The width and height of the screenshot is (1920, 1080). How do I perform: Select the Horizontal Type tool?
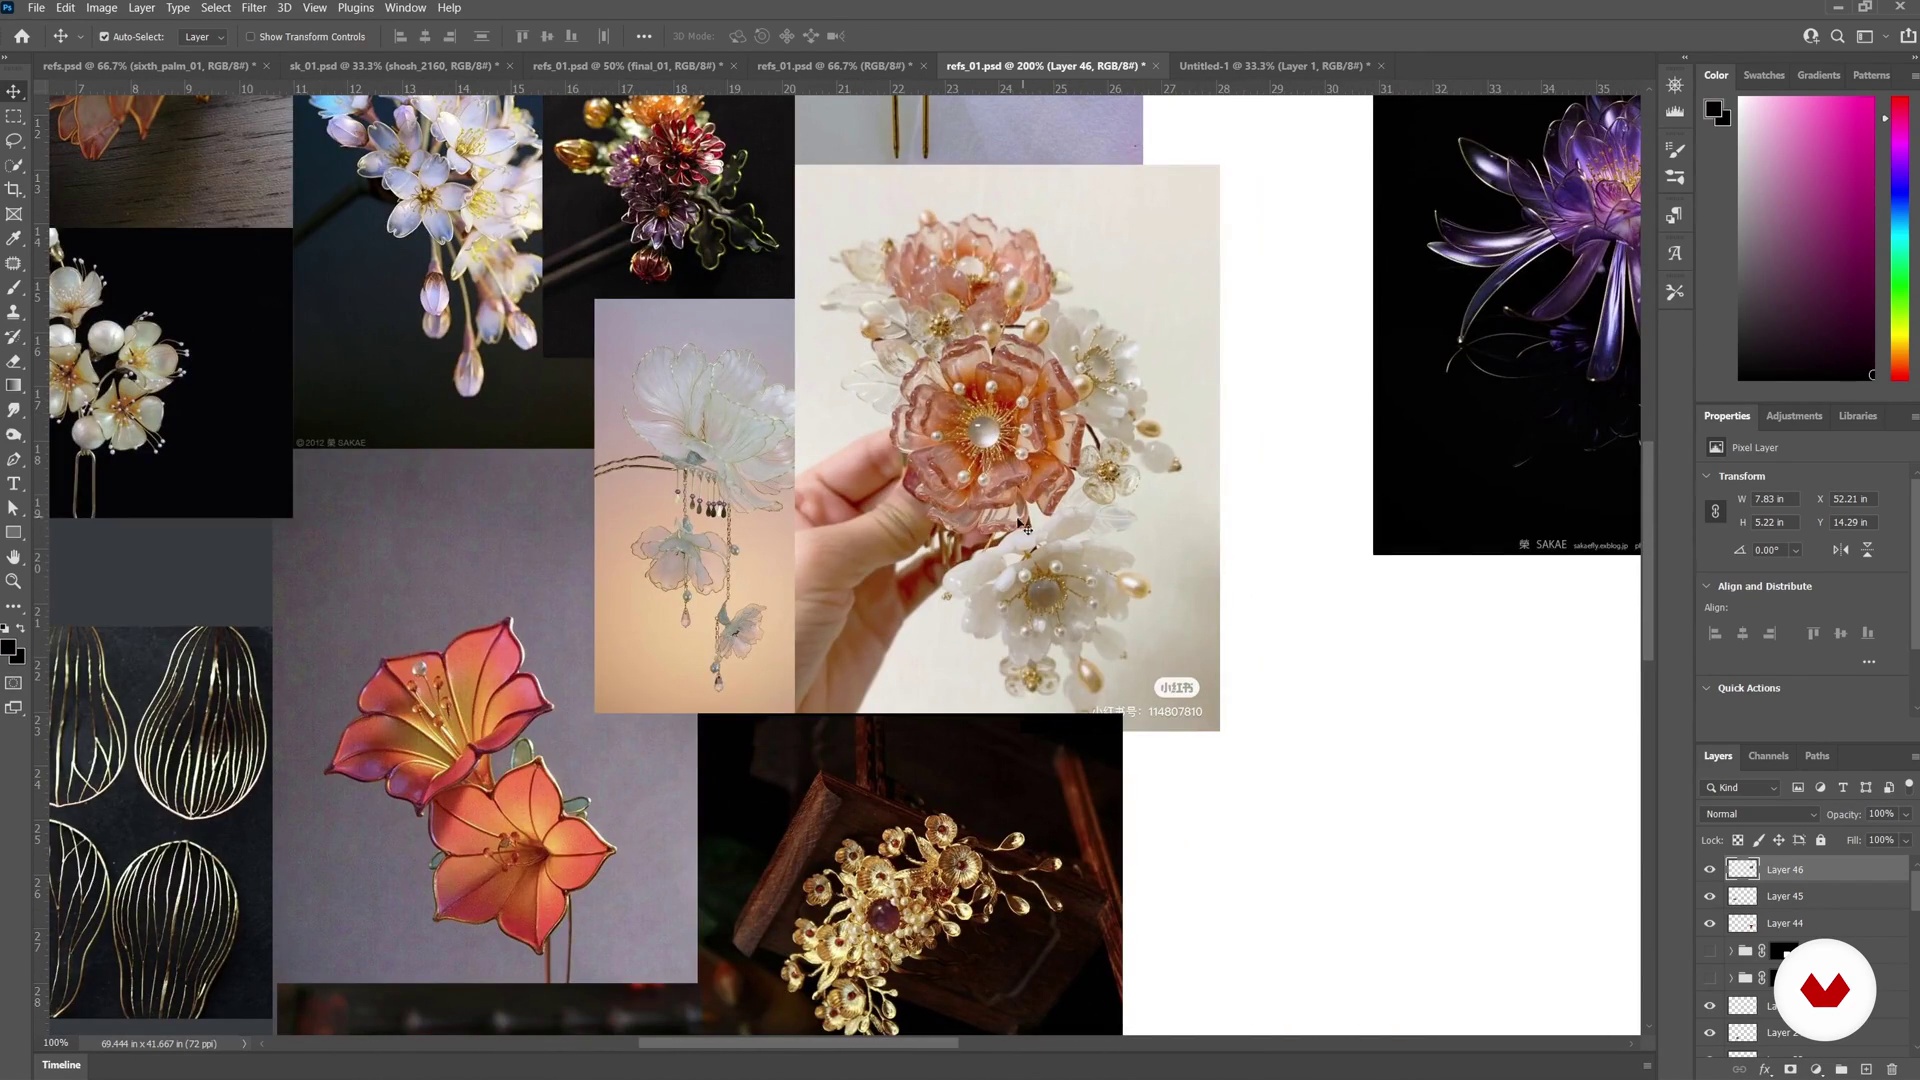click(14, 483)
